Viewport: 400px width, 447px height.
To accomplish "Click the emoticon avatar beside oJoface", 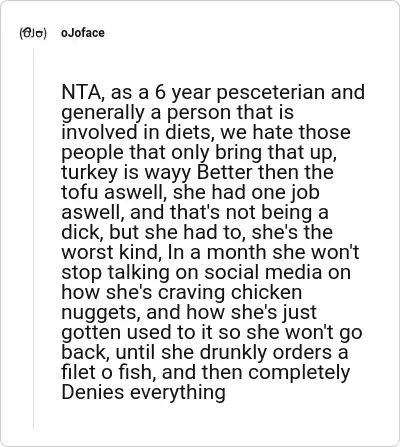I will click(x=33, y=33).
